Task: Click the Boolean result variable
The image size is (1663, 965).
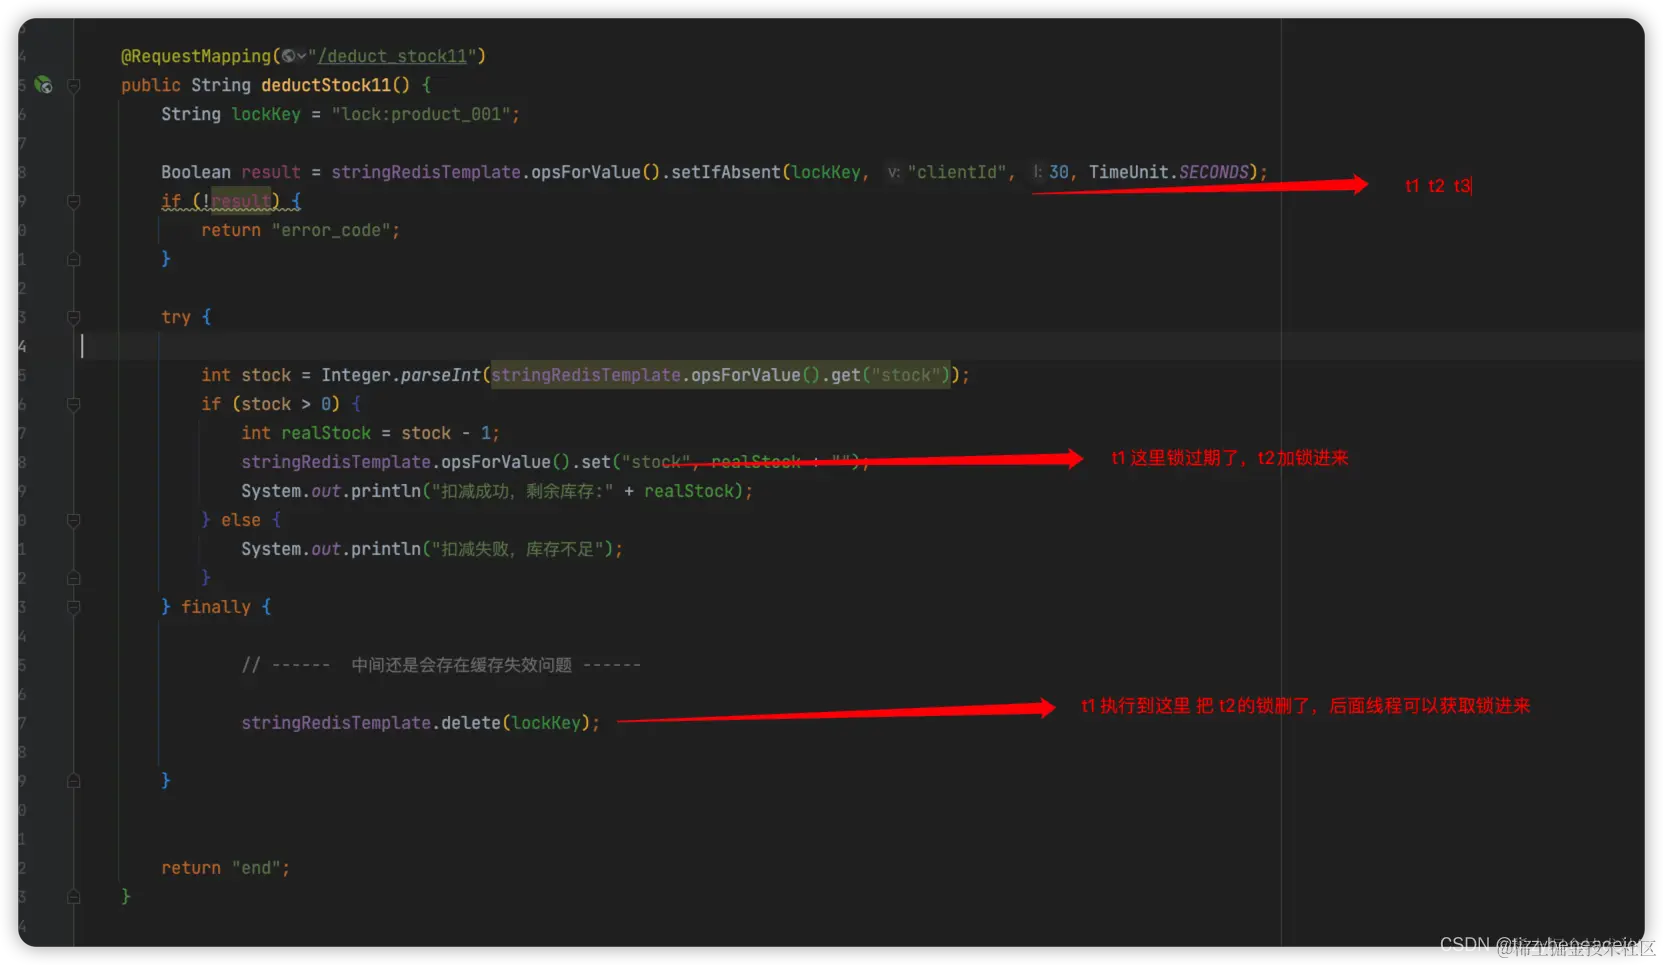Action: click(270, 172)
